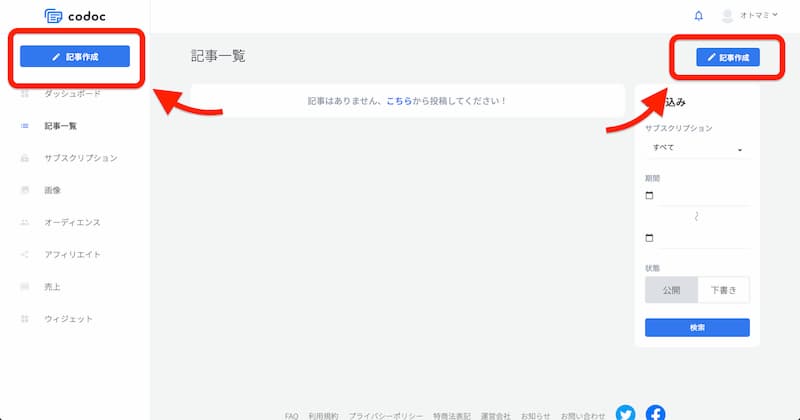Click the end date calendar icon
The image size is (800, 420).
coord(649,238)
